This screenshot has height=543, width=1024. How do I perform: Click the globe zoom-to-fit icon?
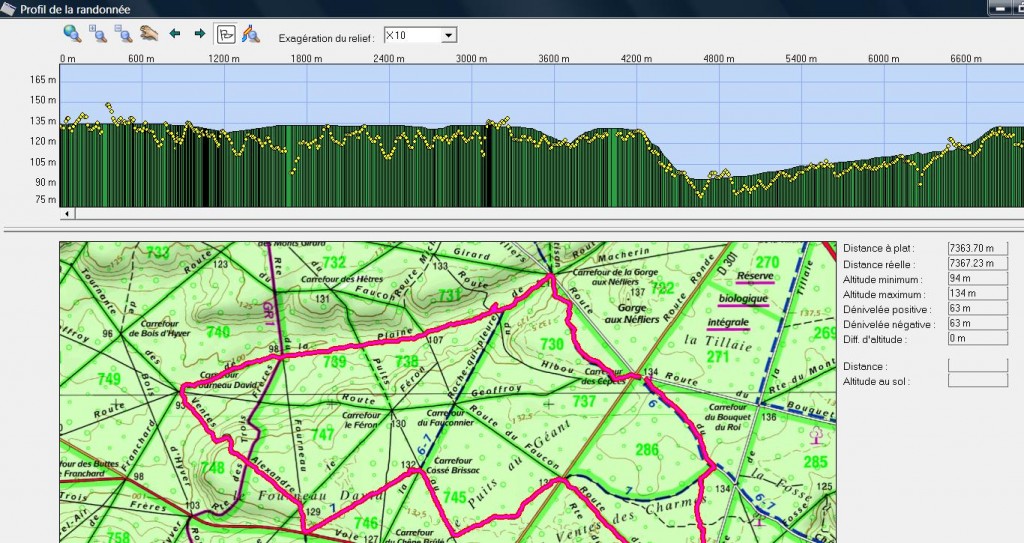coord(72,33)
